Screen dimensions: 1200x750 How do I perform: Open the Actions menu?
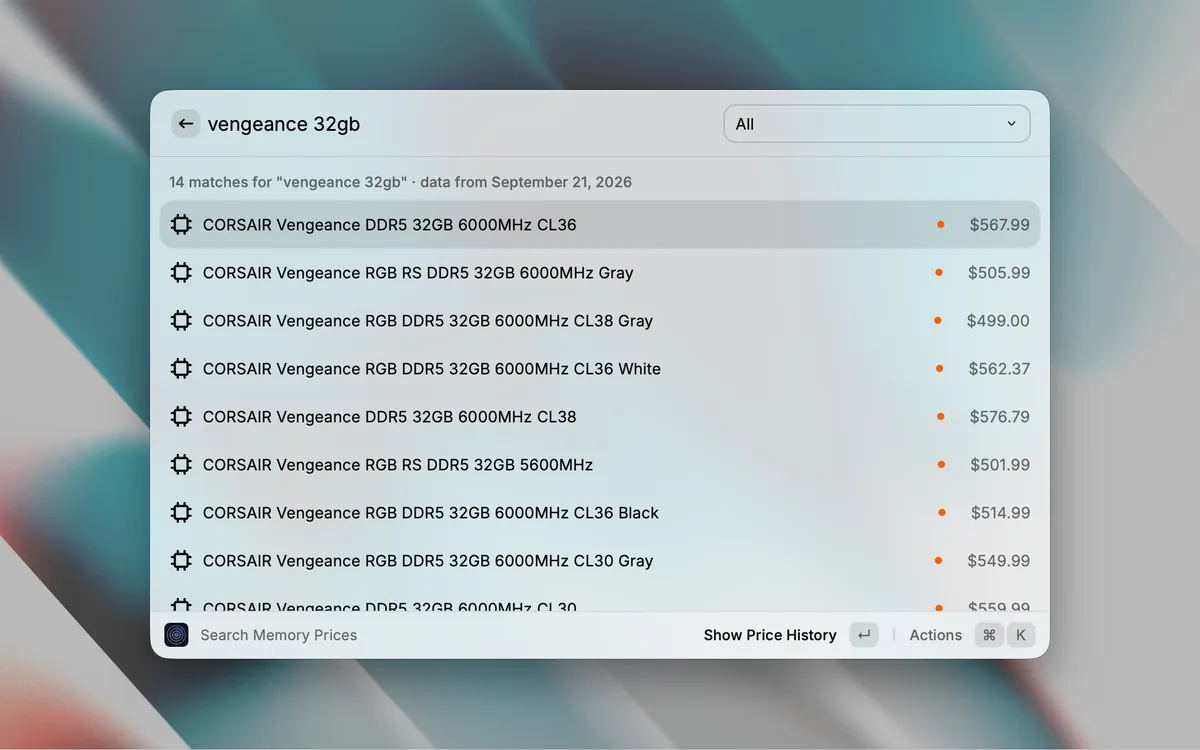pos(936,635)
